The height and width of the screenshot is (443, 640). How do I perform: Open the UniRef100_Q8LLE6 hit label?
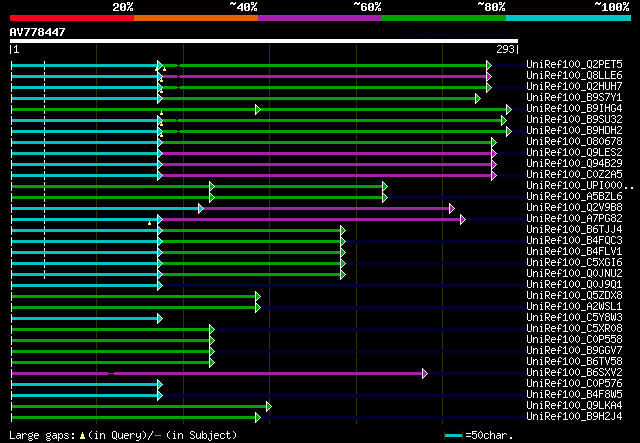pyautogui.click(x=574, y=76)
